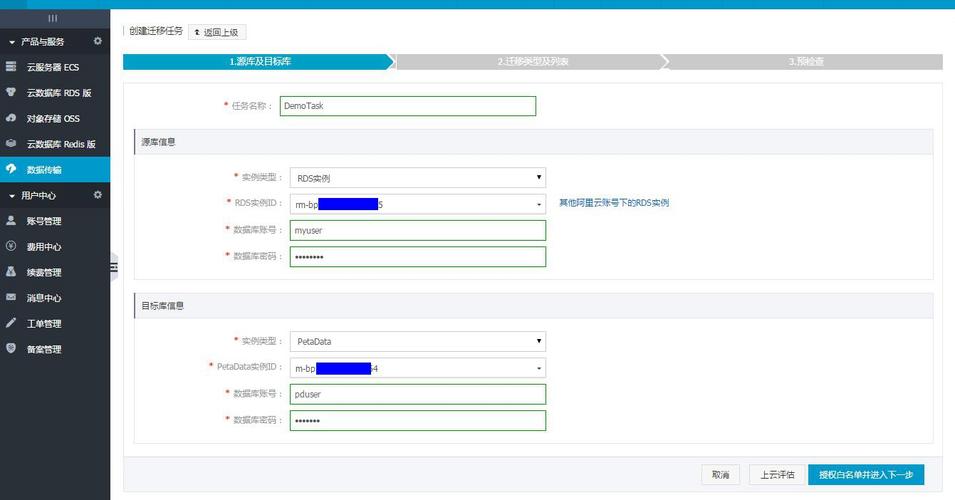Open 云服务器 ECS in the sidebar
Screen dimensions: 955x500
52,67
